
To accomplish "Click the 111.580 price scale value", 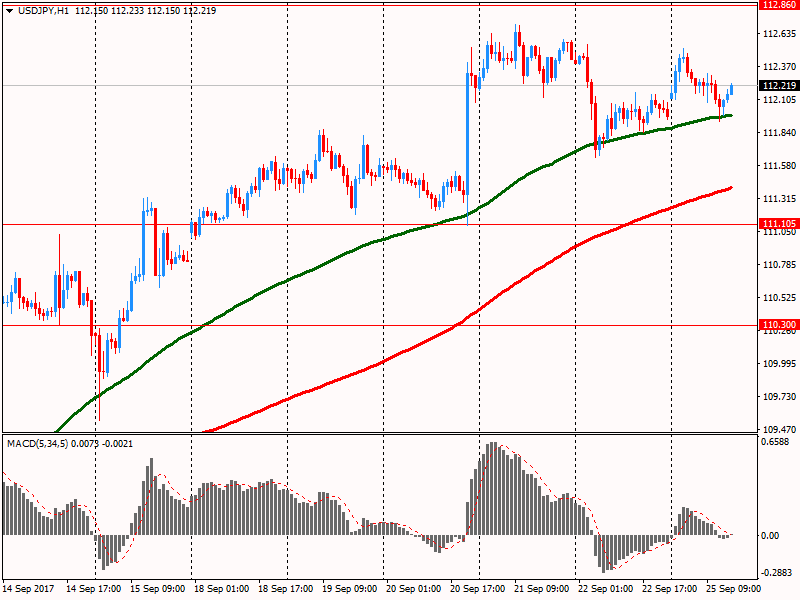I will 779,166.
